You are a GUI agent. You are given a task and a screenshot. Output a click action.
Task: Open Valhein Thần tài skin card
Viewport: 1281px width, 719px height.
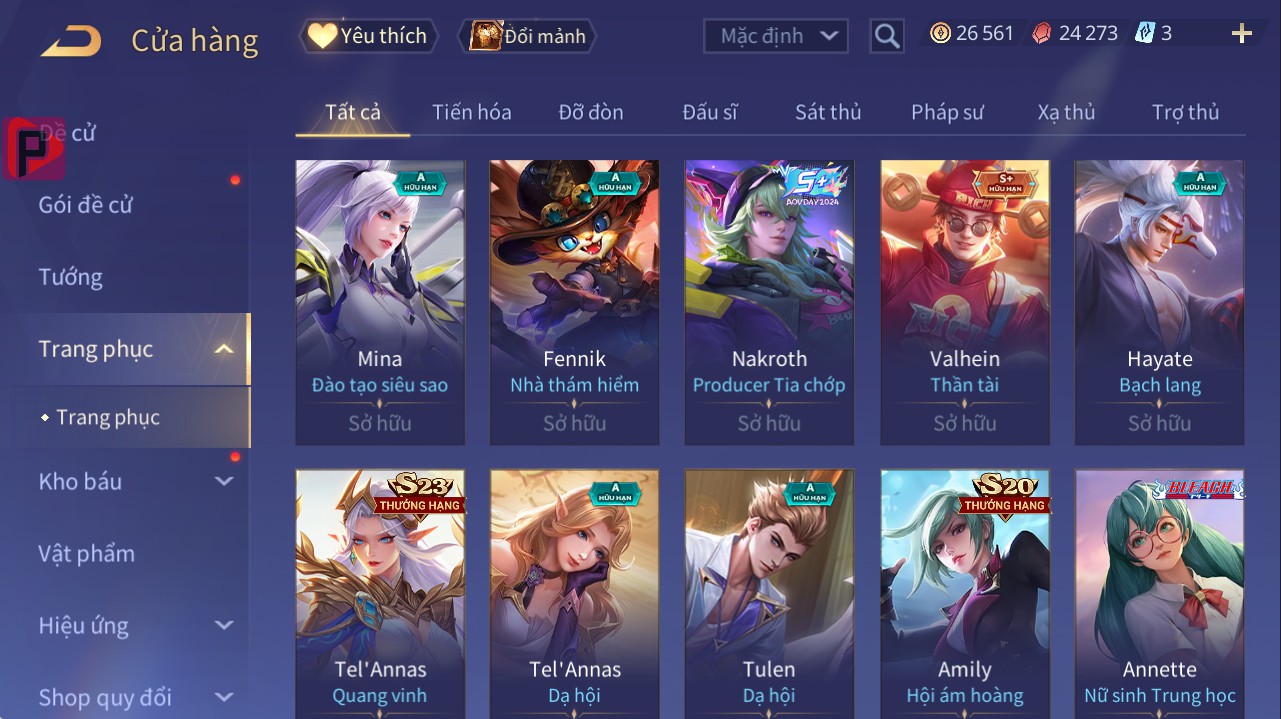point(965,302)
